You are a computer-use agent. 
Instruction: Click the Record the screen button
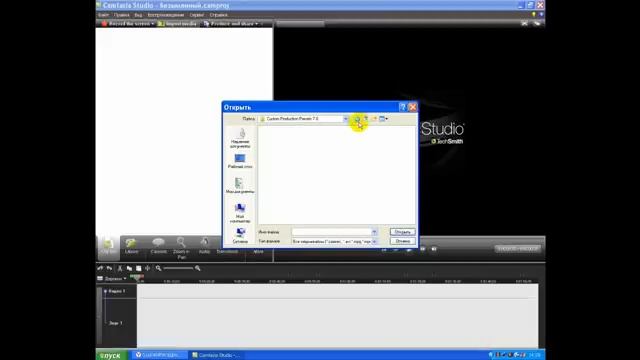(126, 24)
